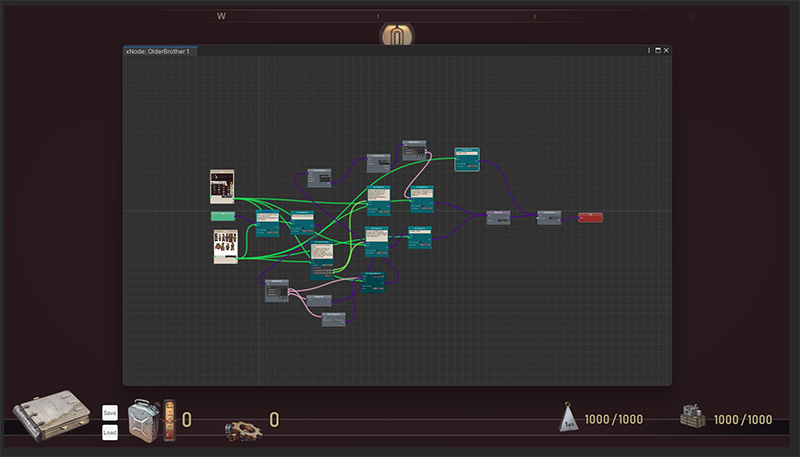800x457 pixels.
Task: Open the journal book icon
Action: pos(51,415)
